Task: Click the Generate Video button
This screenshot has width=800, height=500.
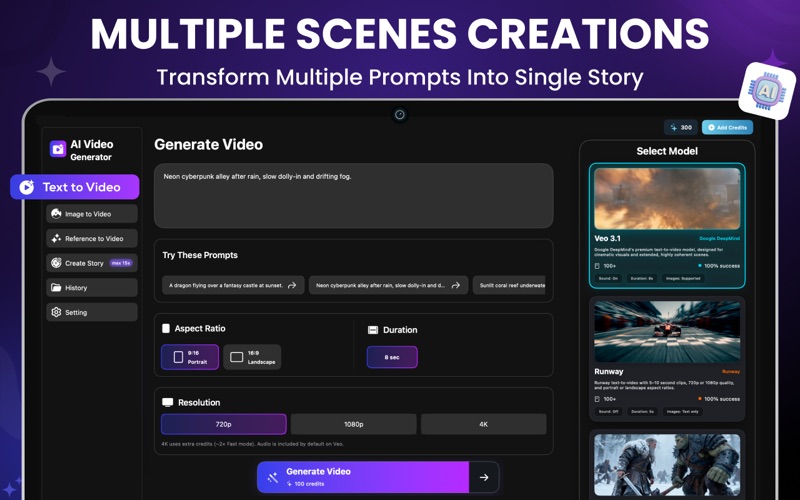Action: point(363,477)
